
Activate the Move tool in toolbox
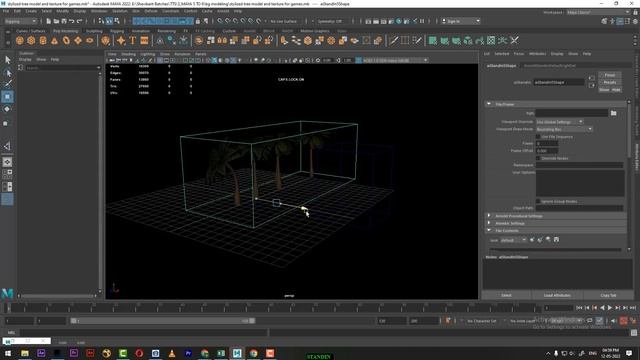point(7,97)
